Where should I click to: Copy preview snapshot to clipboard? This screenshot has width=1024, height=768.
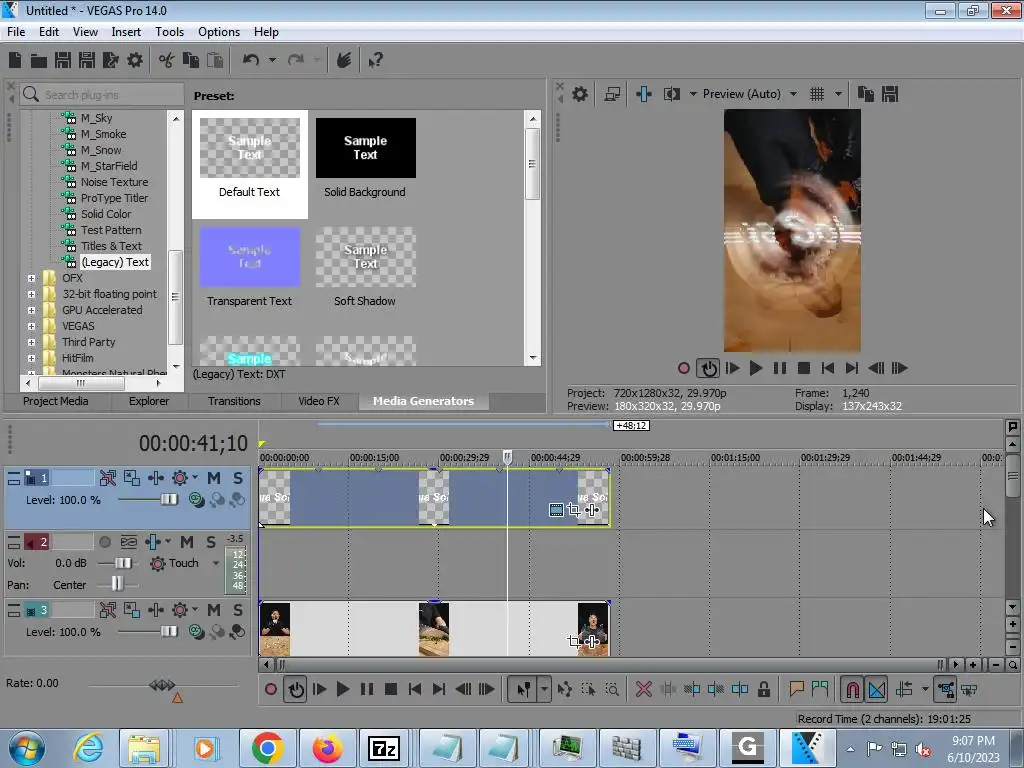point(866,94)
